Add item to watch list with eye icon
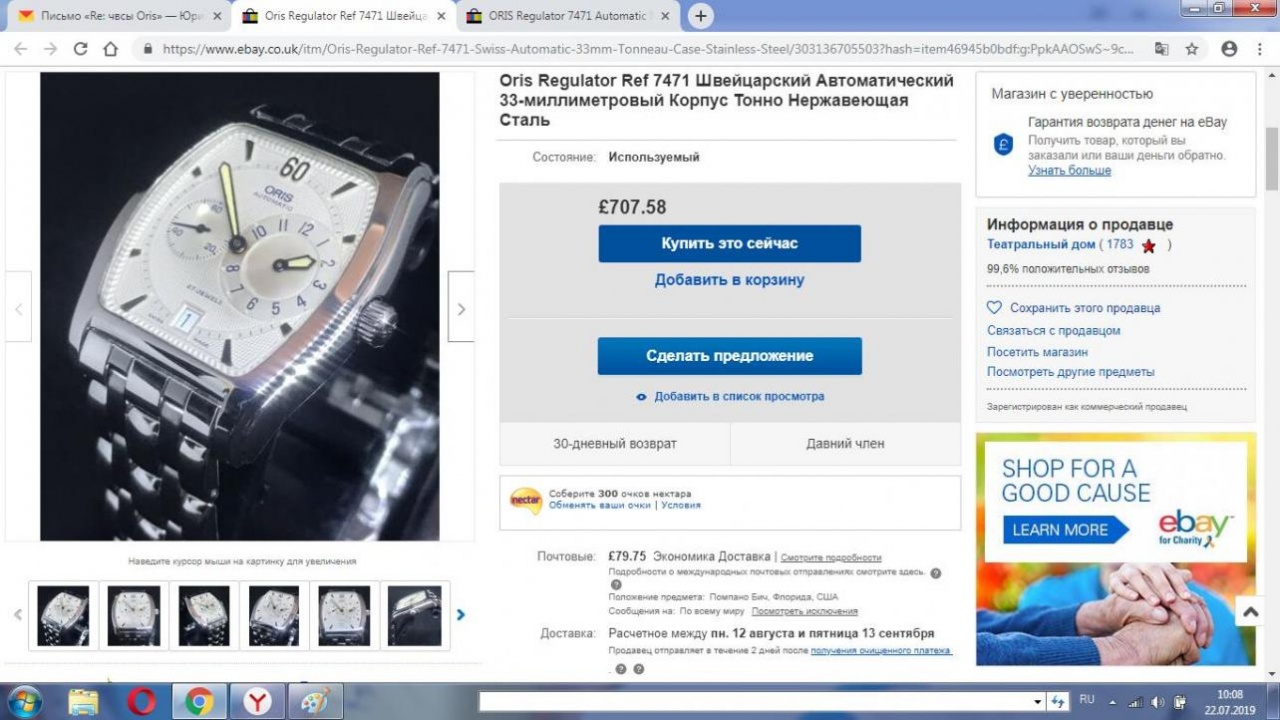 [x=641, y=397]
